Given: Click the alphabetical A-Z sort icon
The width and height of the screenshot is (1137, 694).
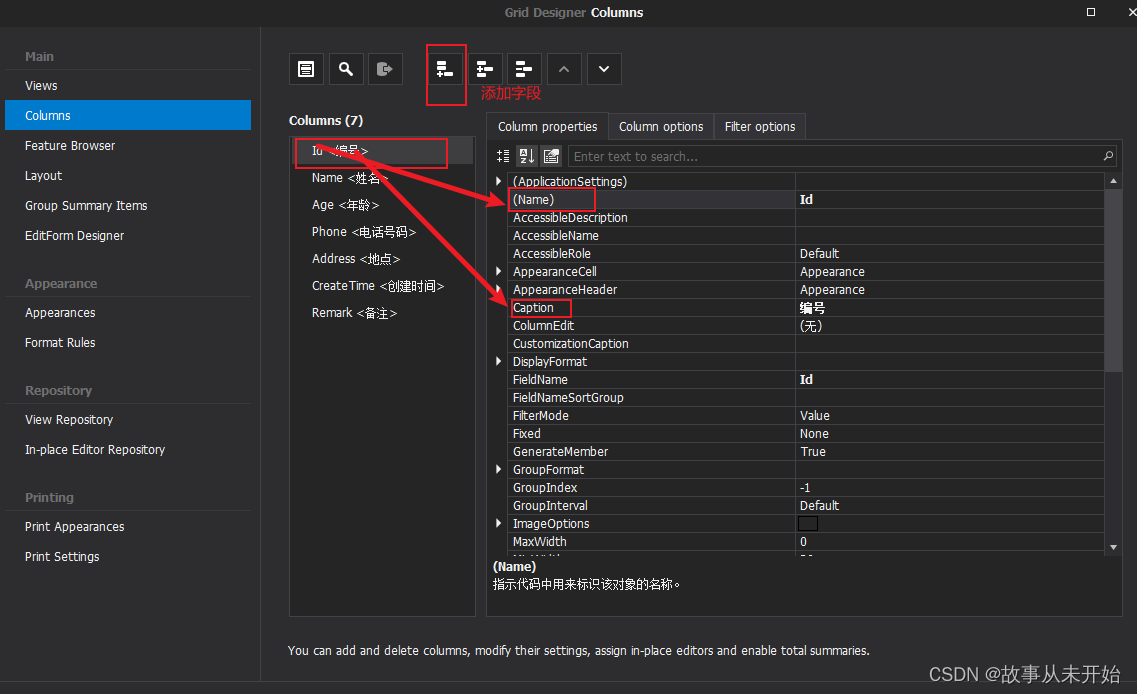Looking at the screenshot, I should click(x=526, y=155).
